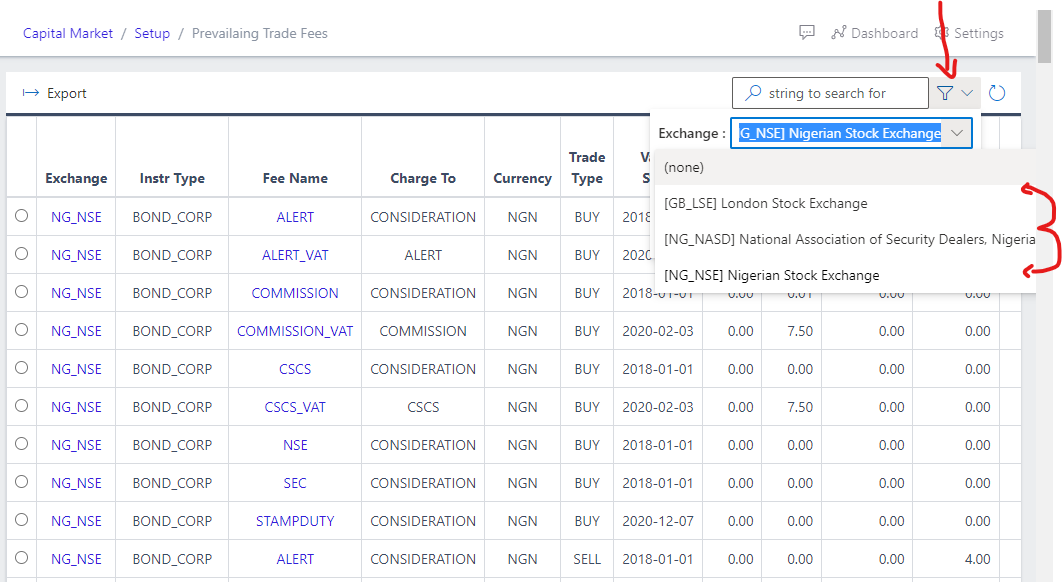Image resolution: width=1063 pixels, height=582 pixels.
Task: Open the feedback comment icon
Action: coord(807,32)
